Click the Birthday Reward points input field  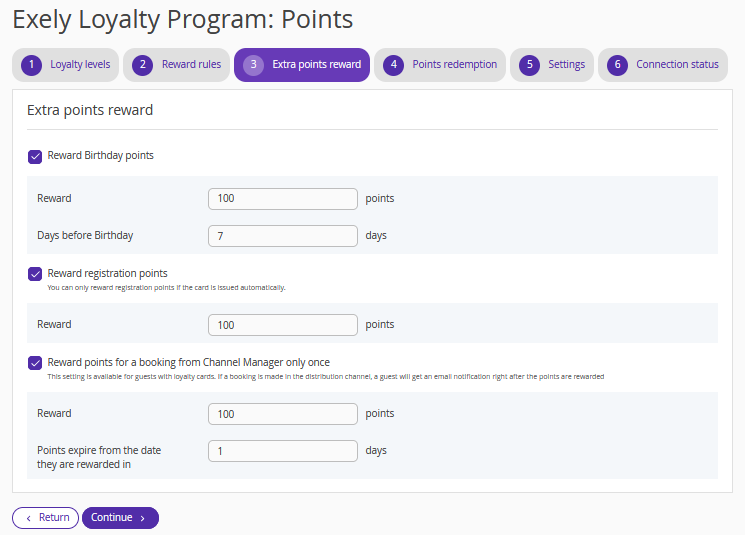(x=282, y=199)
